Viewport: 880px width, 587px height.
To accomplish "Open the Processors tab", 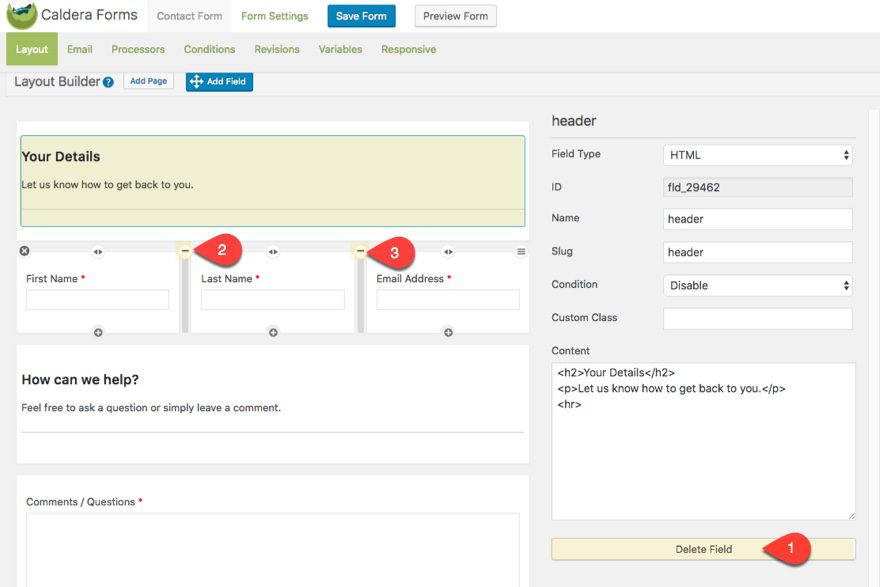I will coord(138,49).
